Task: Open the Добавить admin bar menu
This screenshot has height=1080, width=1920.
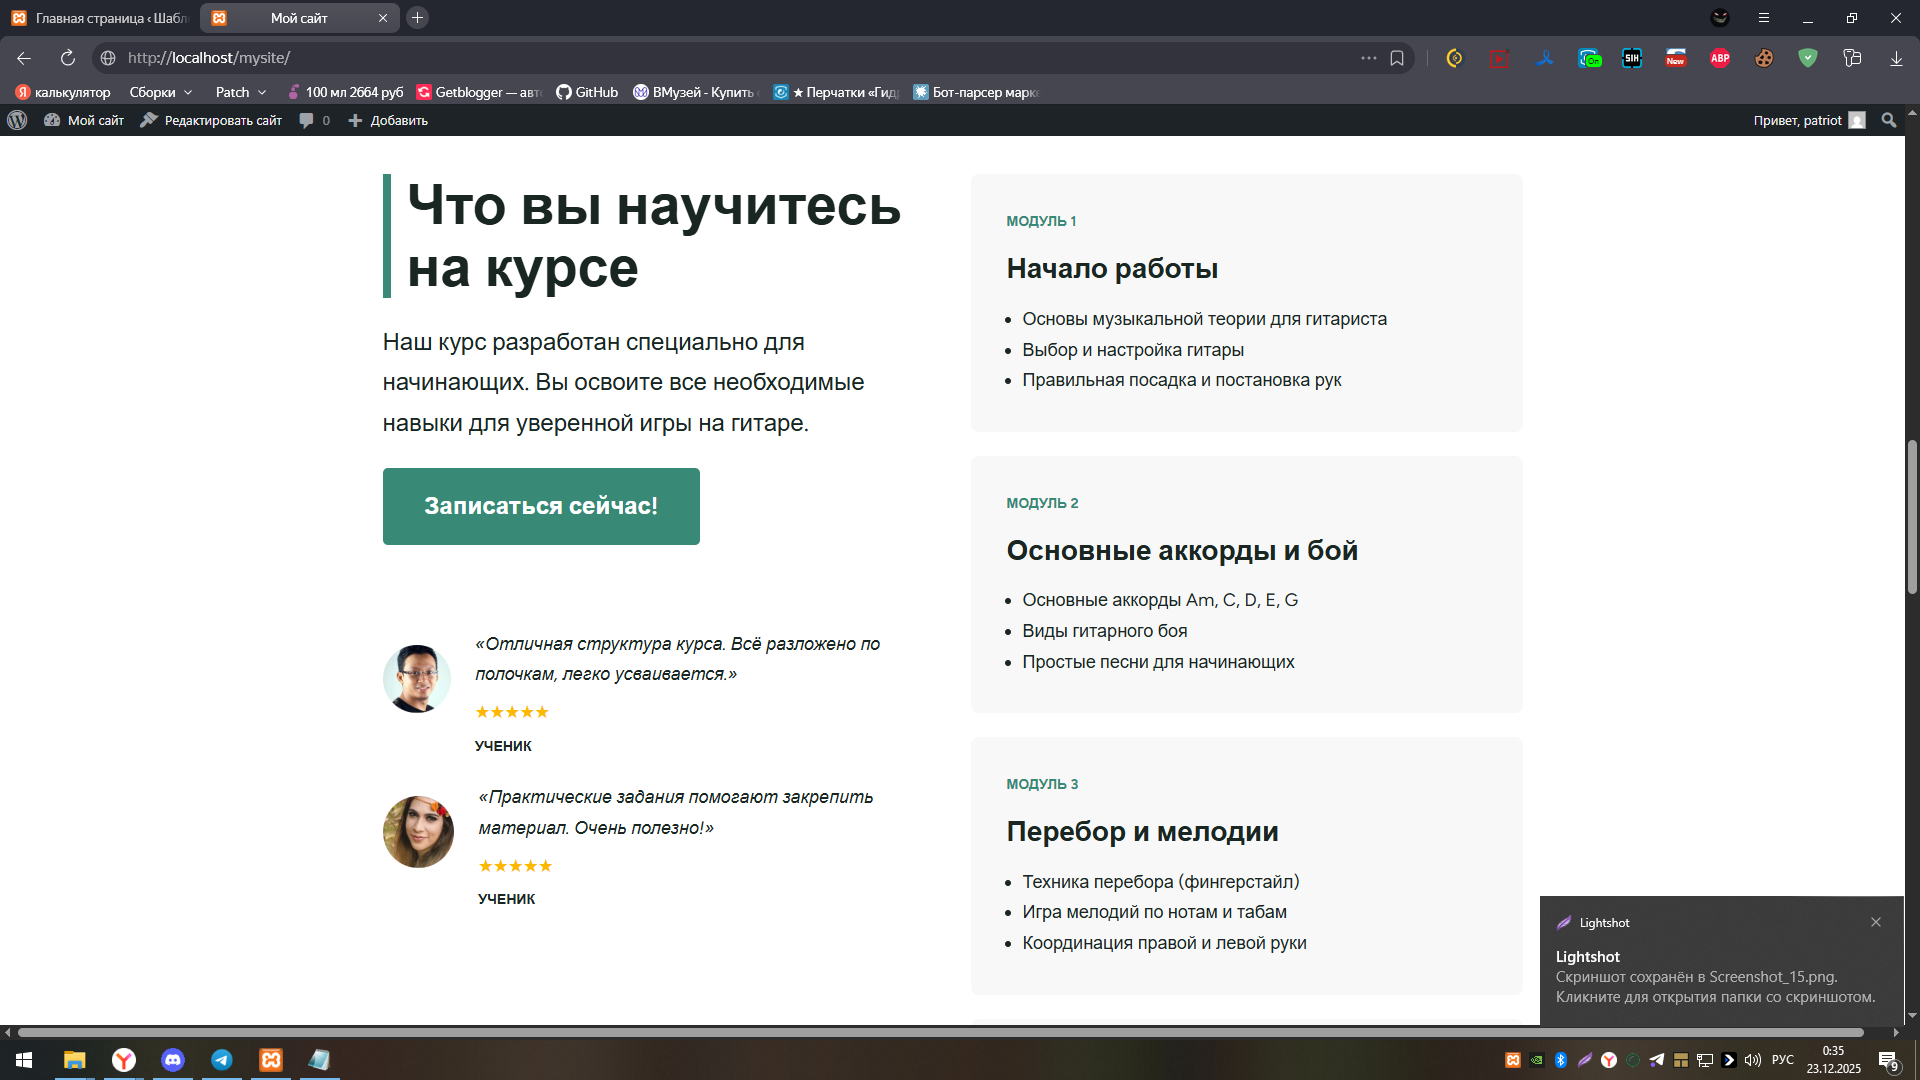Action: point(388,120)
